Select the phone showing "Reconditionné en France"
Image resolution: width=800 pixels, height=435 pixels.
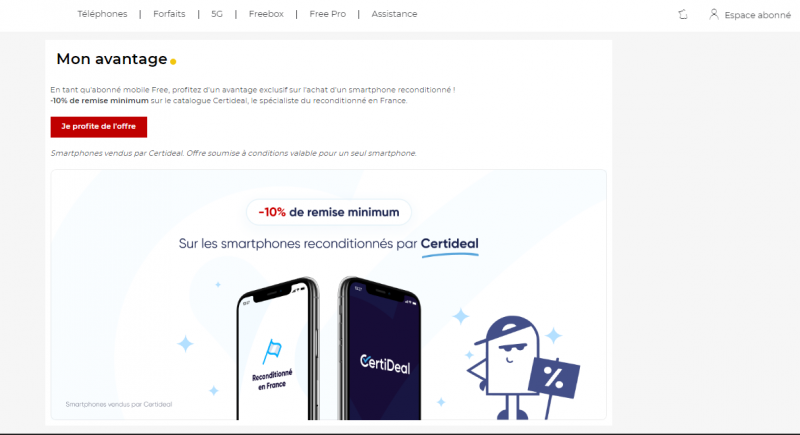(x=272, y=350)
